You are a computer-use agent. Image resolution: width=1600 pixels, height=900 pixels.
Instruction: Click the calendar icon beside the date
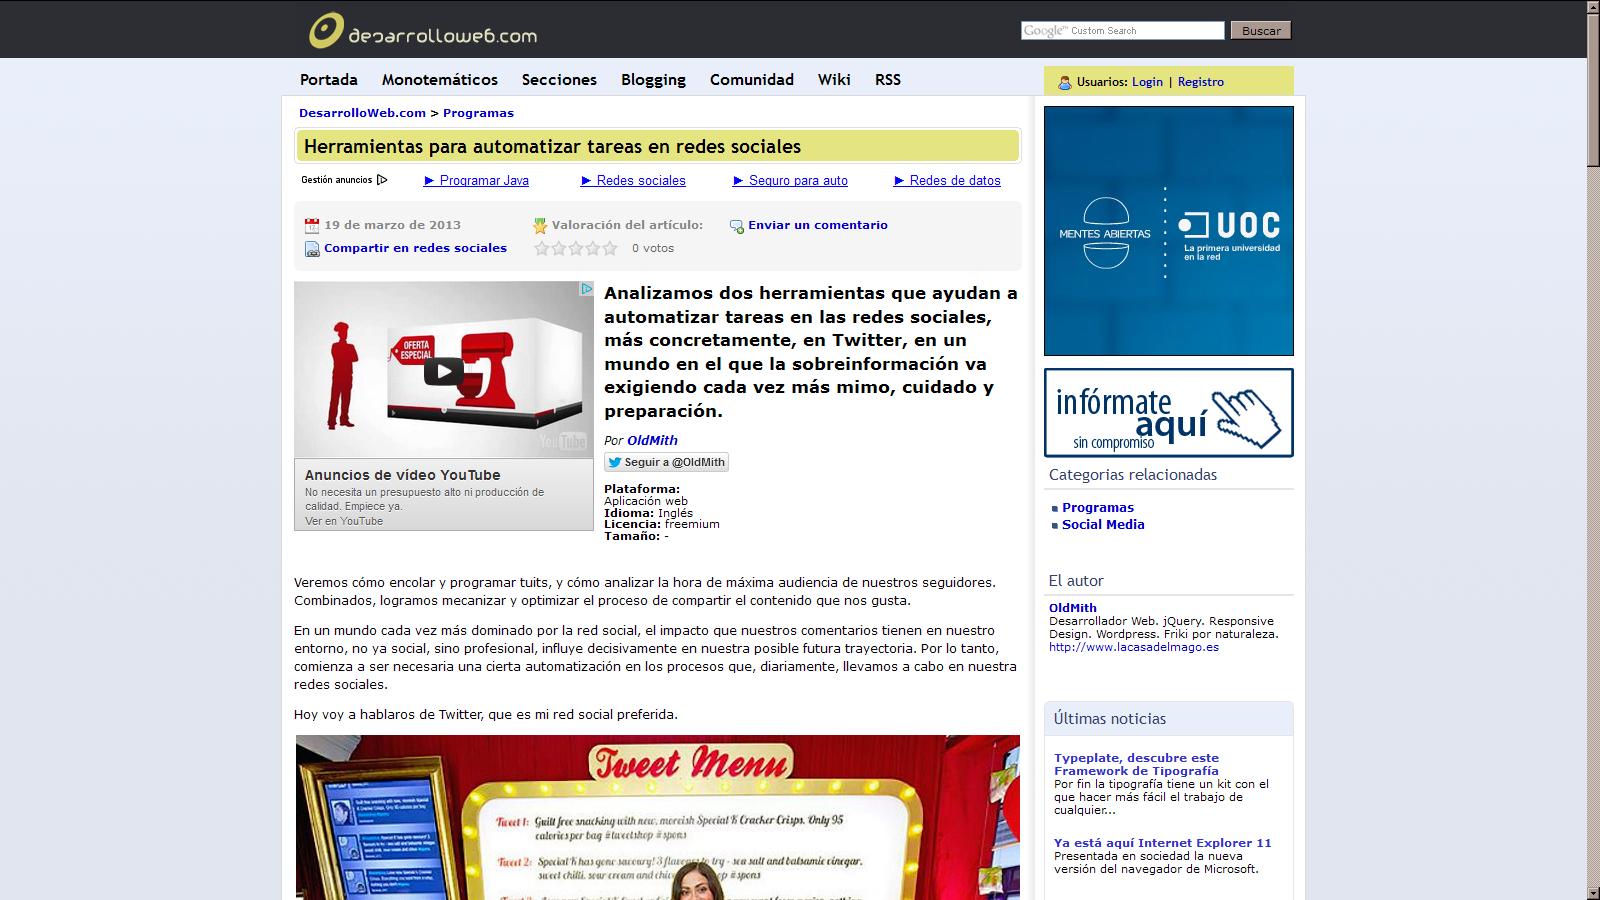click(x=312, y=226)
